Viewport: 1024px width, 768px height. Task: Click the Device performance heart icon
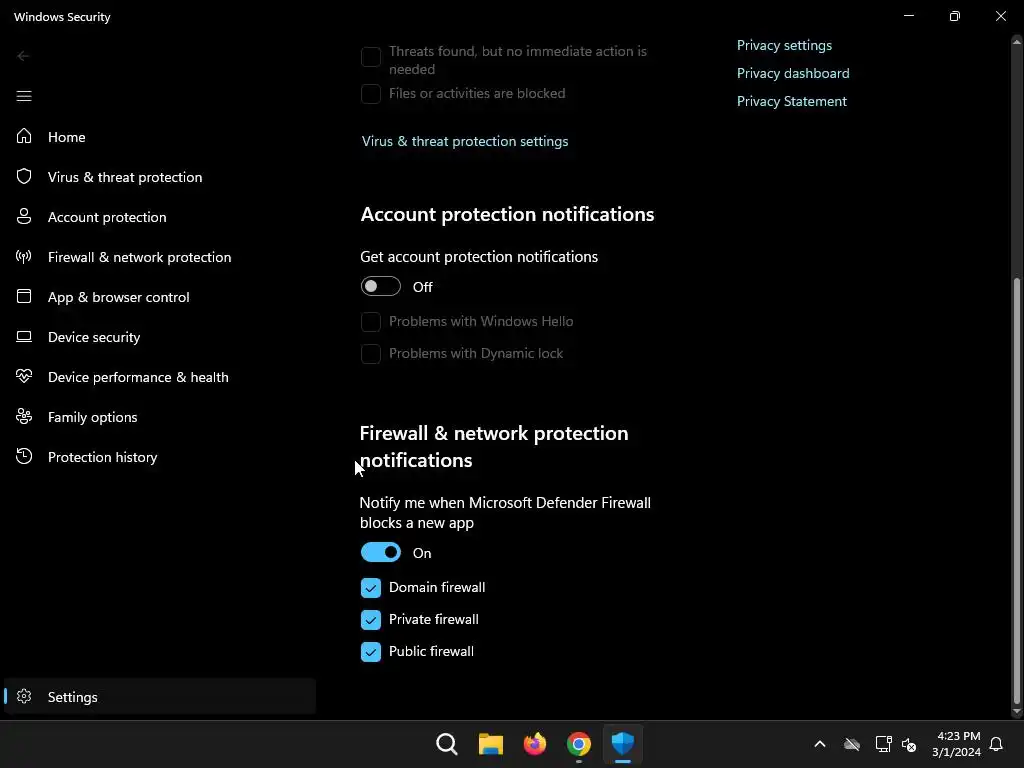click(24, 376)
